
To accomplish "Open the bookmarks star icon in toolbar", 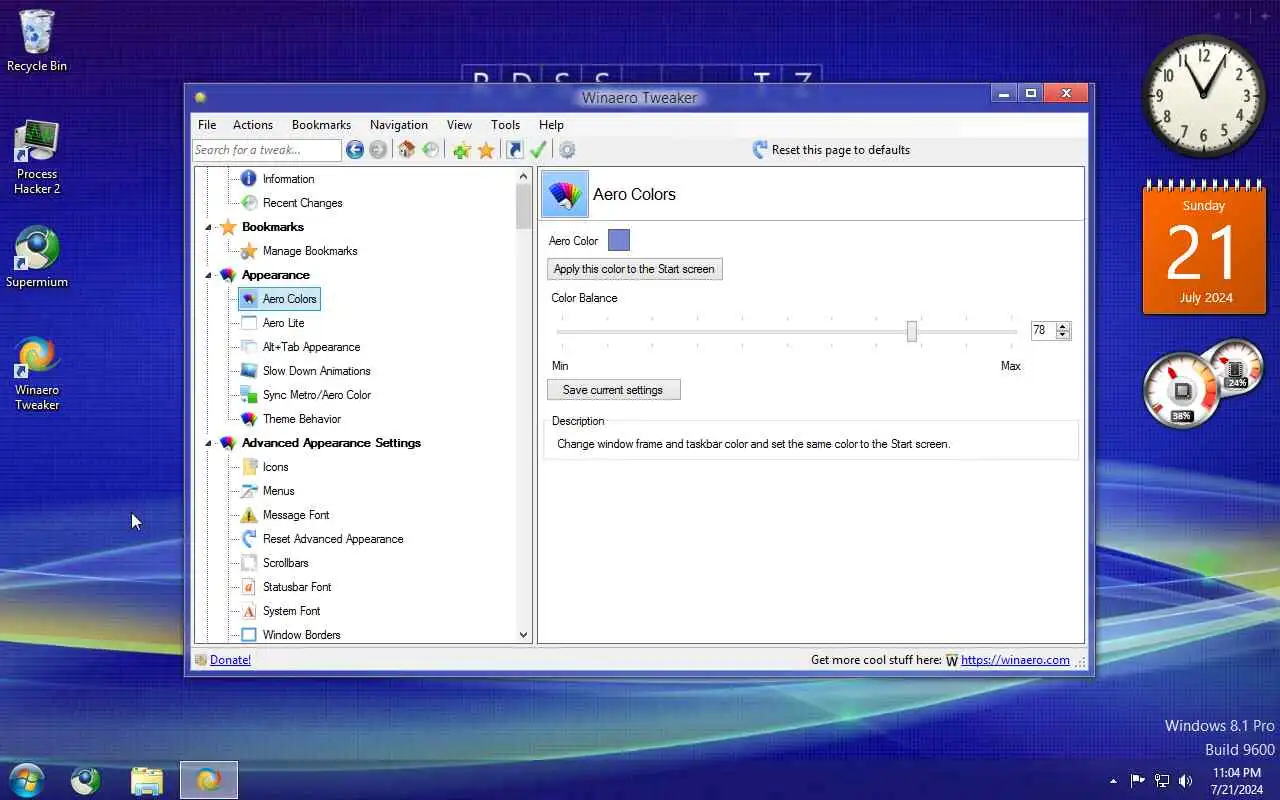I will [486, 150].
